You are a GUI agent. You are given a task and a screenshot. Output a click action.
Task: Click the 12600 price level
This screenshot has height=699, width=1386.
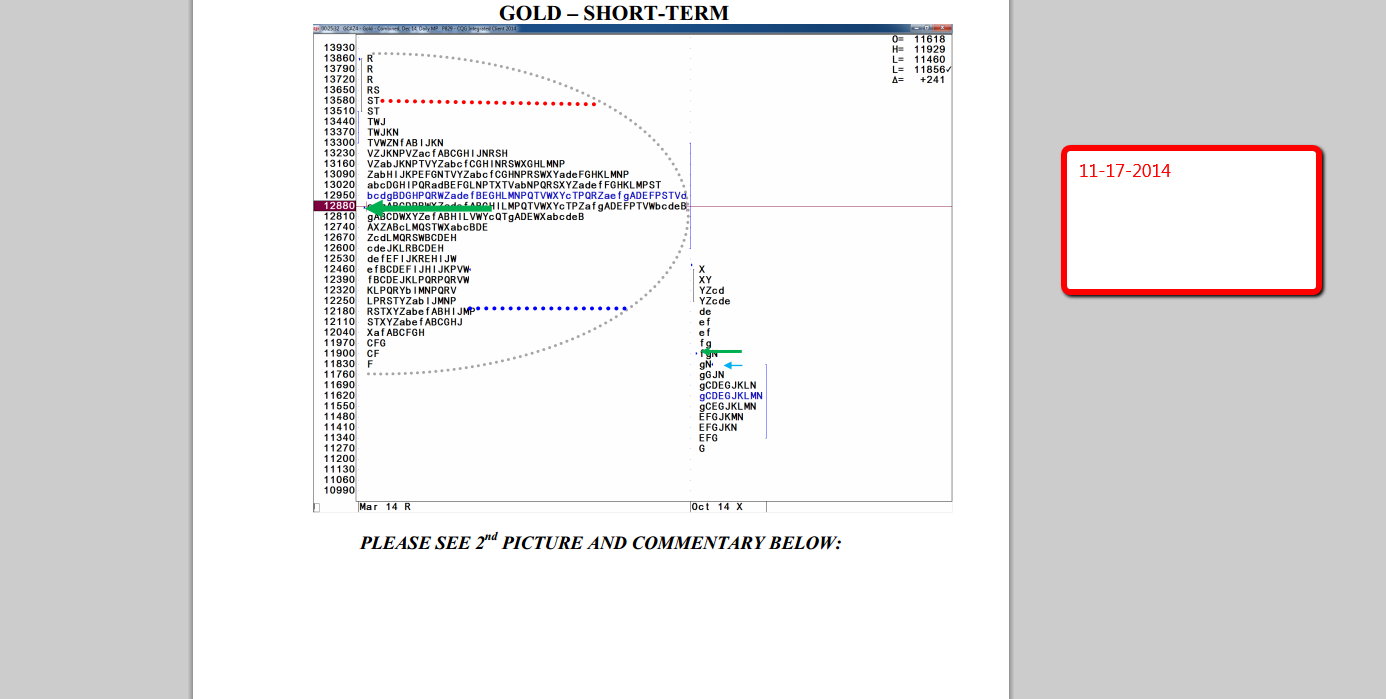coord(339,248)
